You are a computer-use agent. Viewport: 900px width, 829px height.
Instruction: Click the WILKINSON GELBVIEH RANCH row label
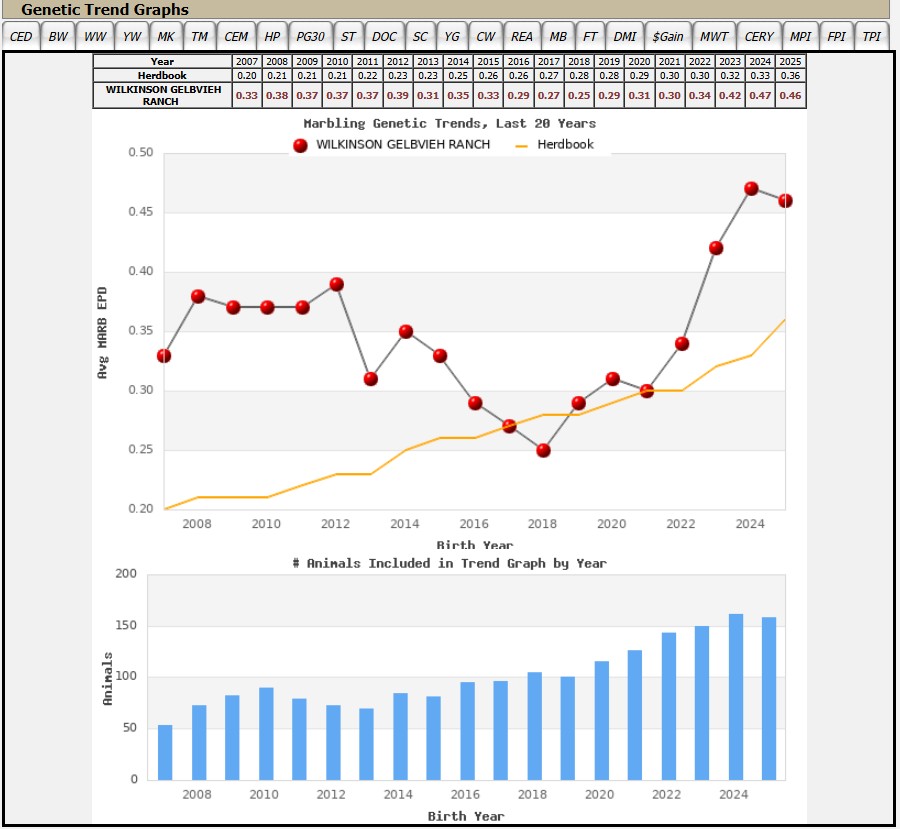(162, 95)
